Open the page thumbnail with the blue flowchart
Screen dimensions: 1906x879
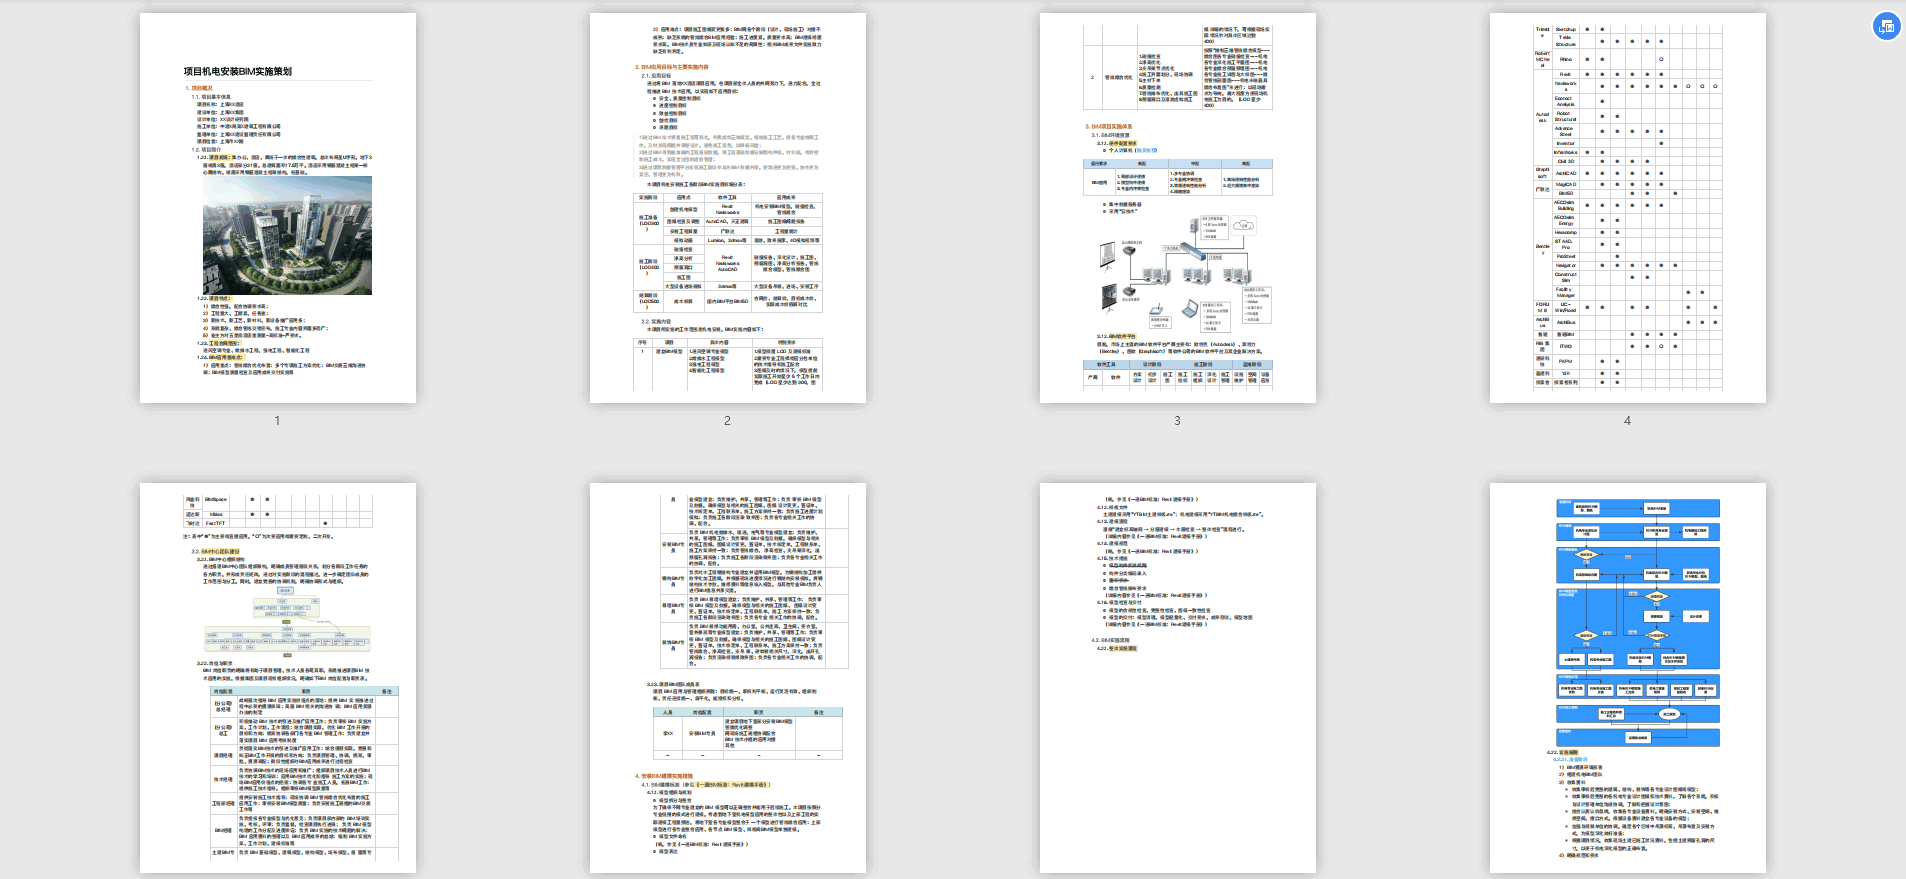pos(1628,678)
